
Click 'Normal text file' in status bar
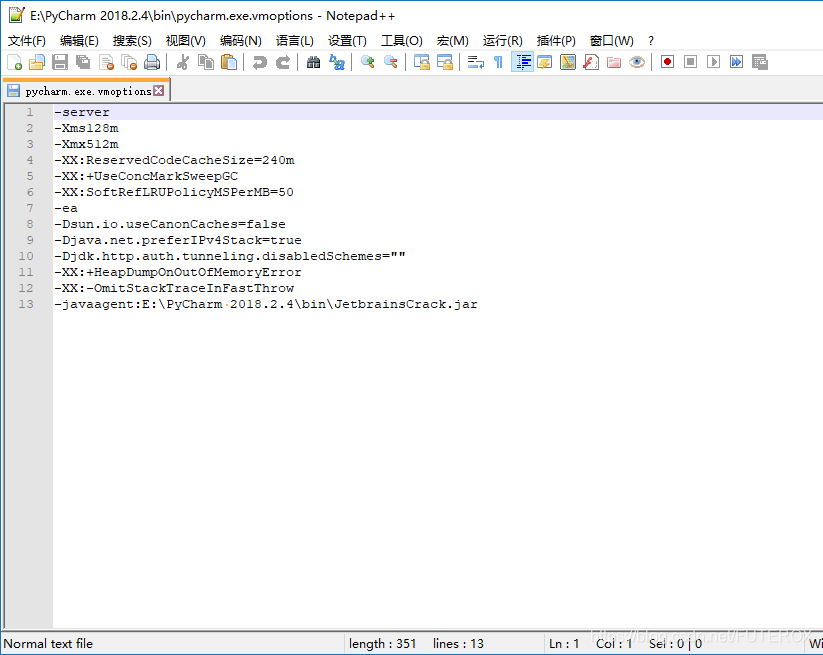[x=48, y=643]
